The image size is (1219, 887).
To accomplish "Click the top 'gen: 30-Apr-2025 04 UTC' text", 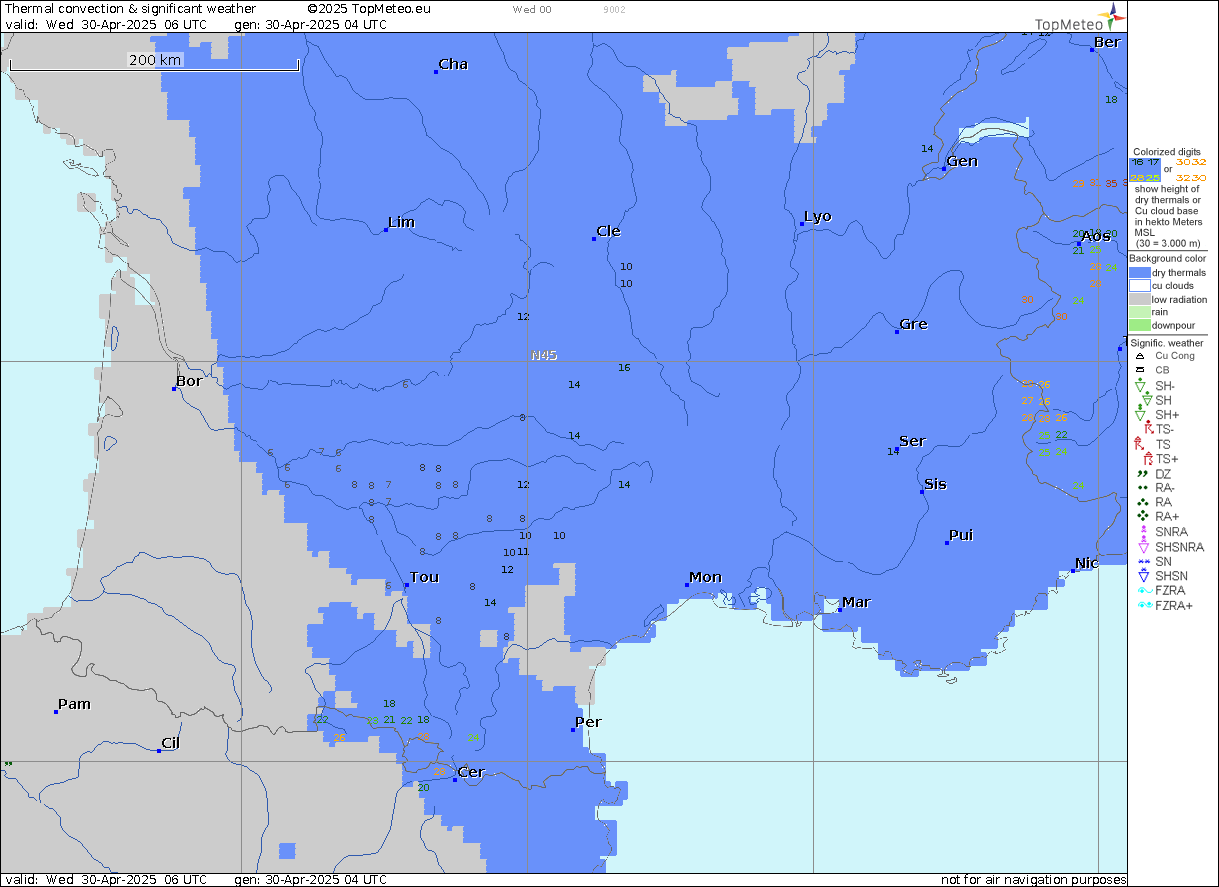I will coord(310,24).
